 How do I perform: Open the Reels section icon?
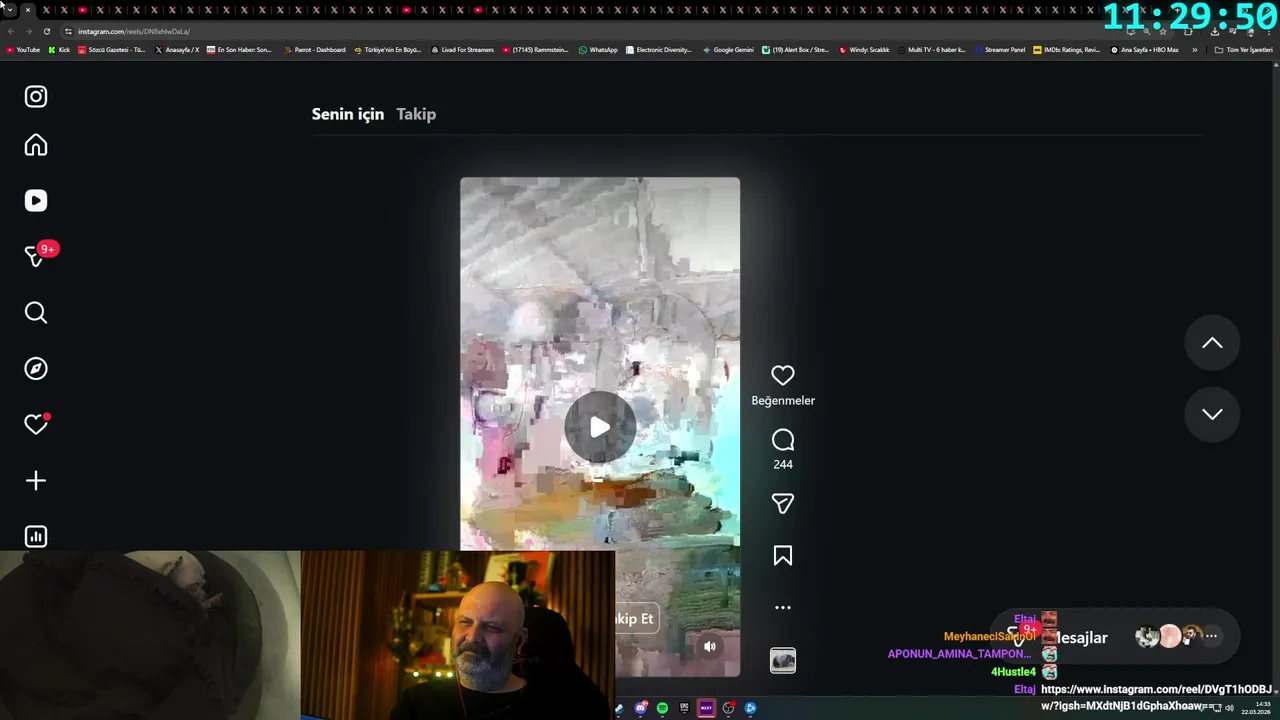pyautogui.click(x=36, y=201)
